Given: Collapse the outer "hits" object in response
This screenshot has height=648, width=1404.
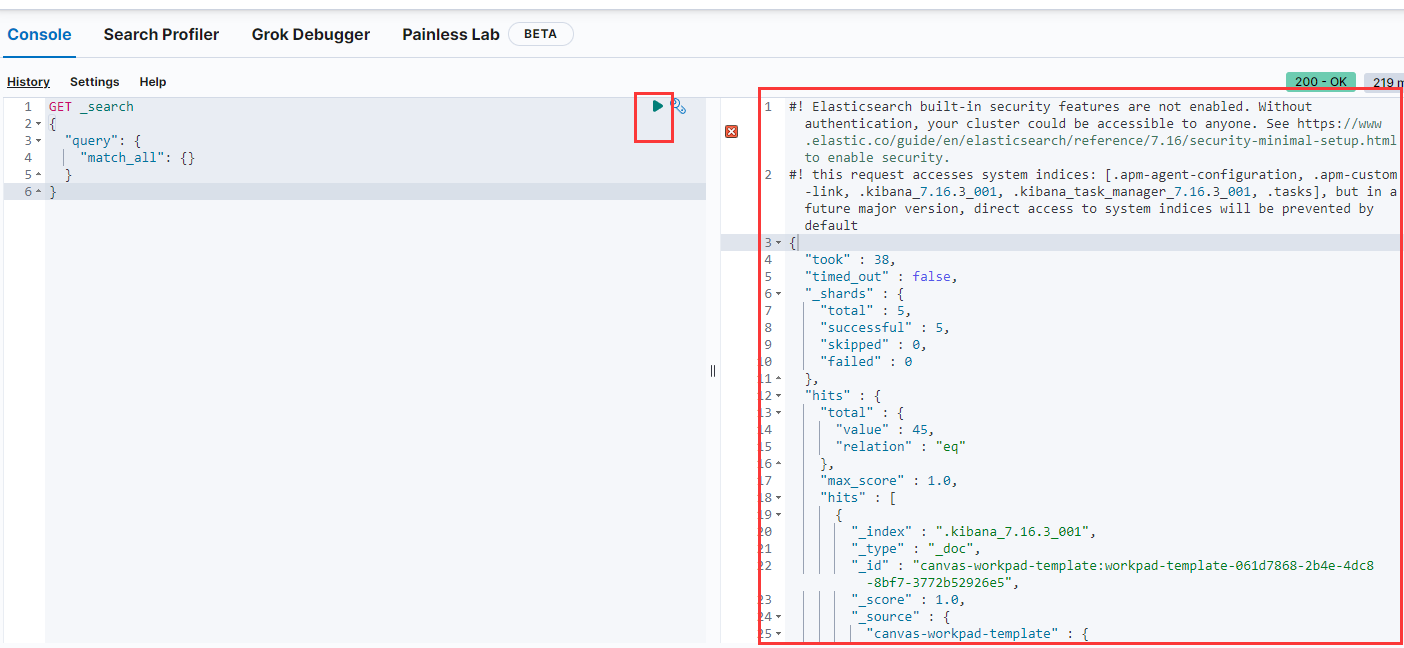Looking at the screenshot, I should pos(778,395).
